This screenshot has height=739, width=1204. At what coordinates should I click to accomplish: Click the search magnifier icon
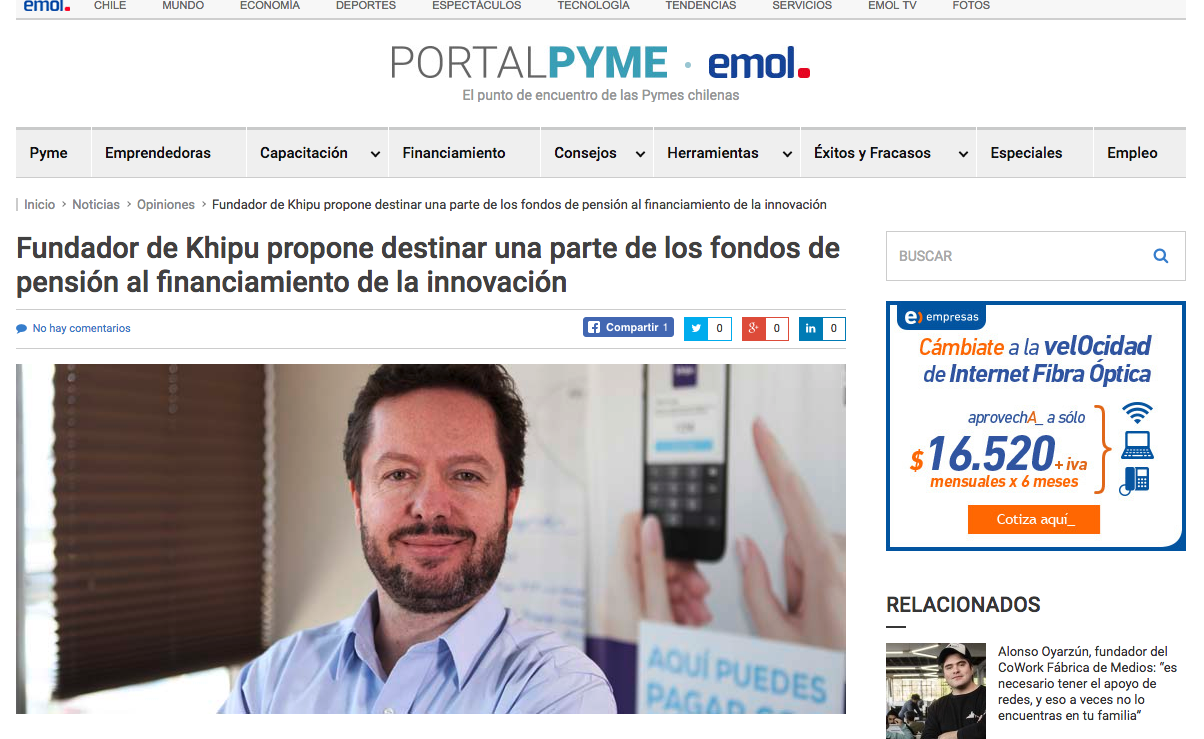point(1160,256)
